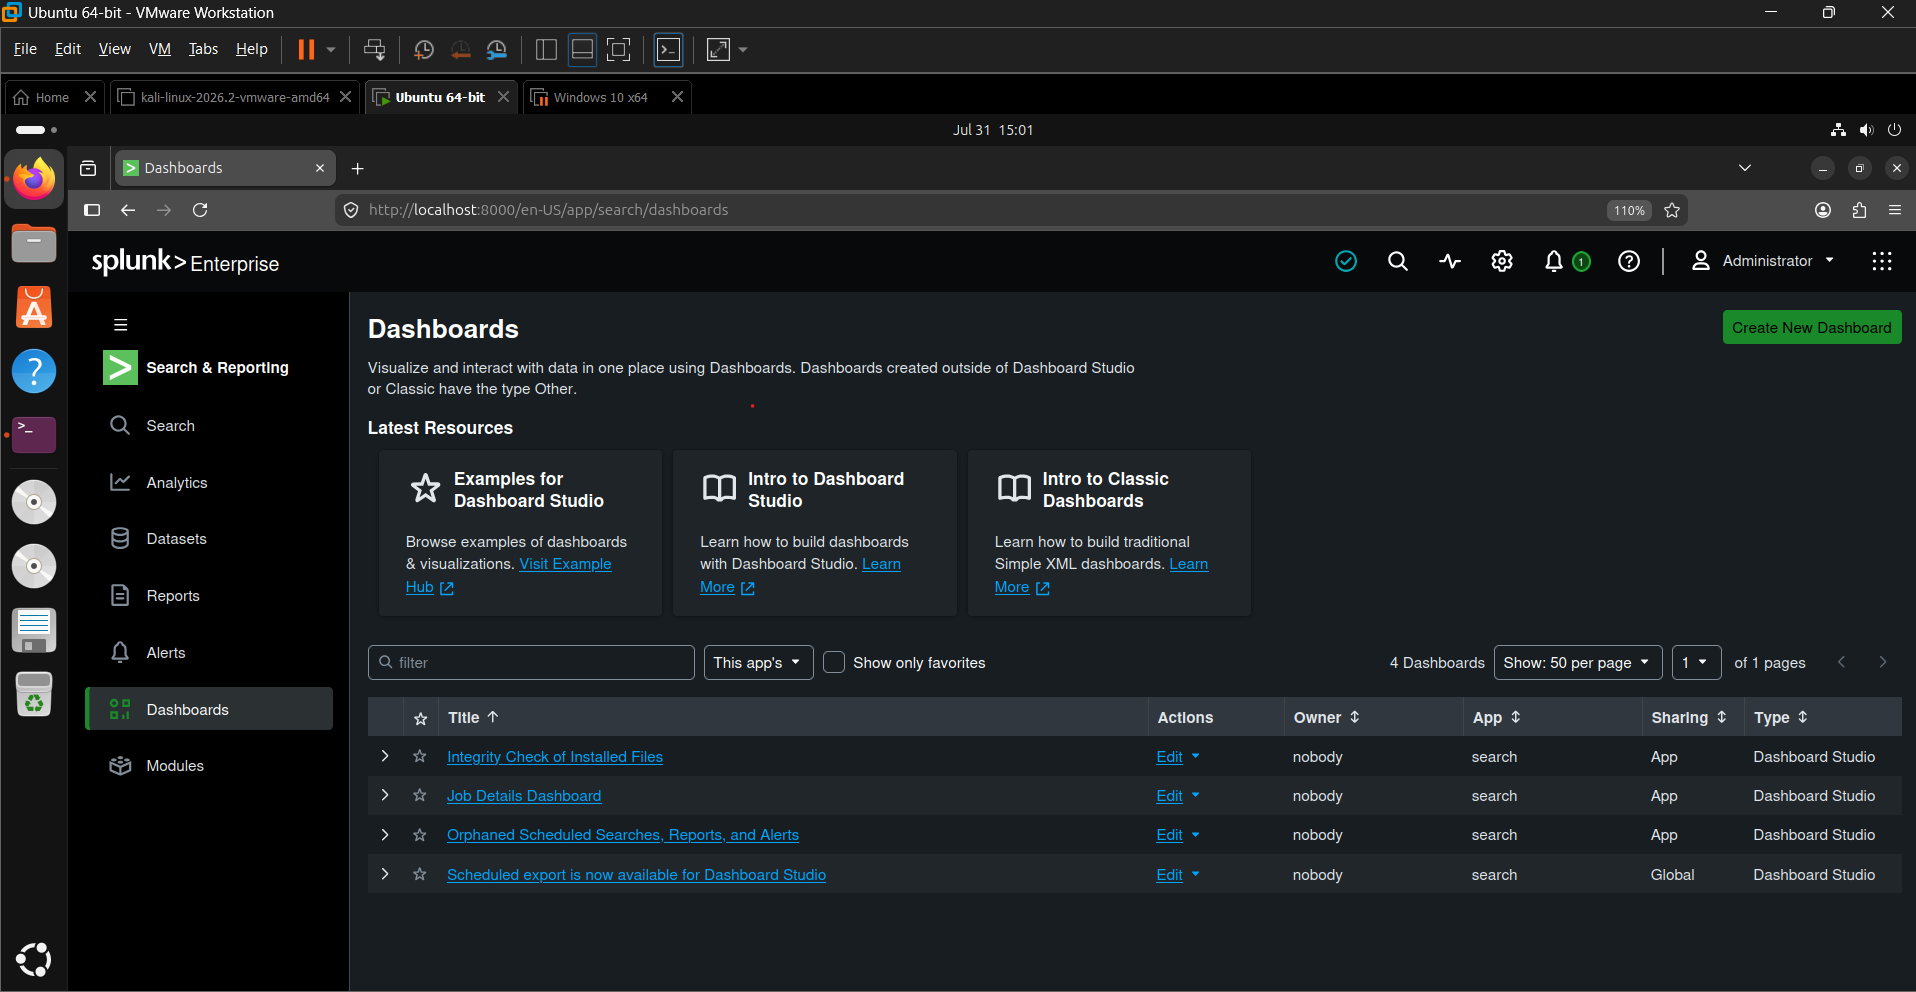Reload the Firefox page
Image resolution: width=1916 pixels, height=992 pixels.
click(200, 210)
